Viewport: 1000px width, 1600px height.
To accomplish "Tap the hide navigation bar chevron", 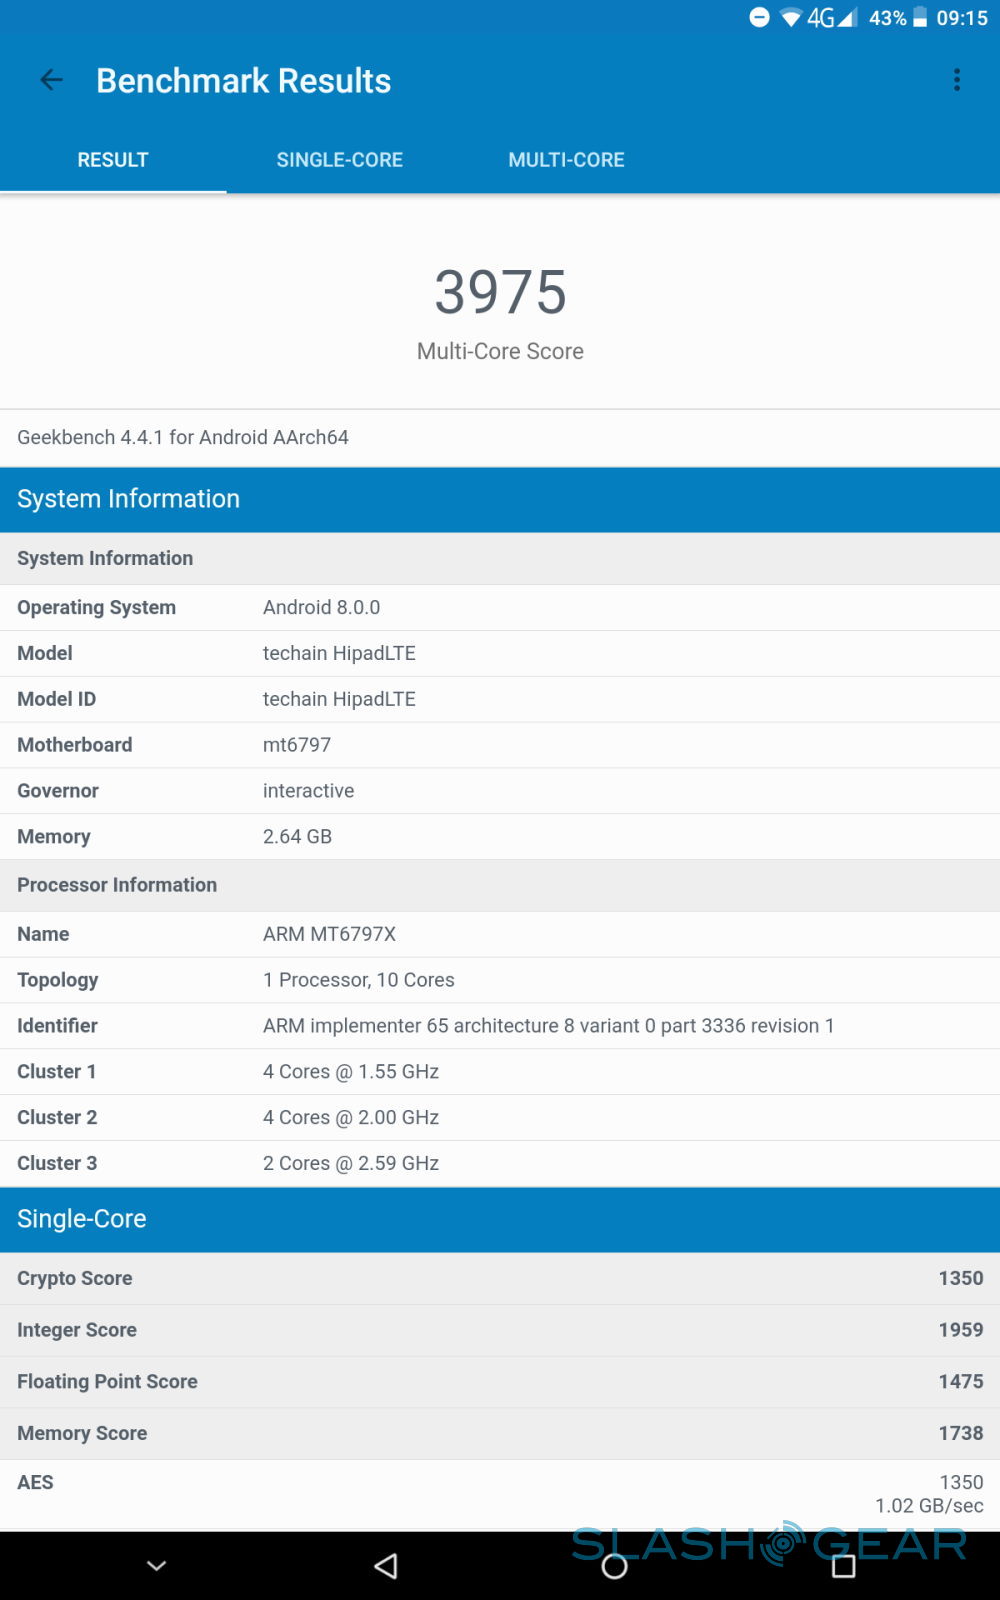I will pos(157,1566).
